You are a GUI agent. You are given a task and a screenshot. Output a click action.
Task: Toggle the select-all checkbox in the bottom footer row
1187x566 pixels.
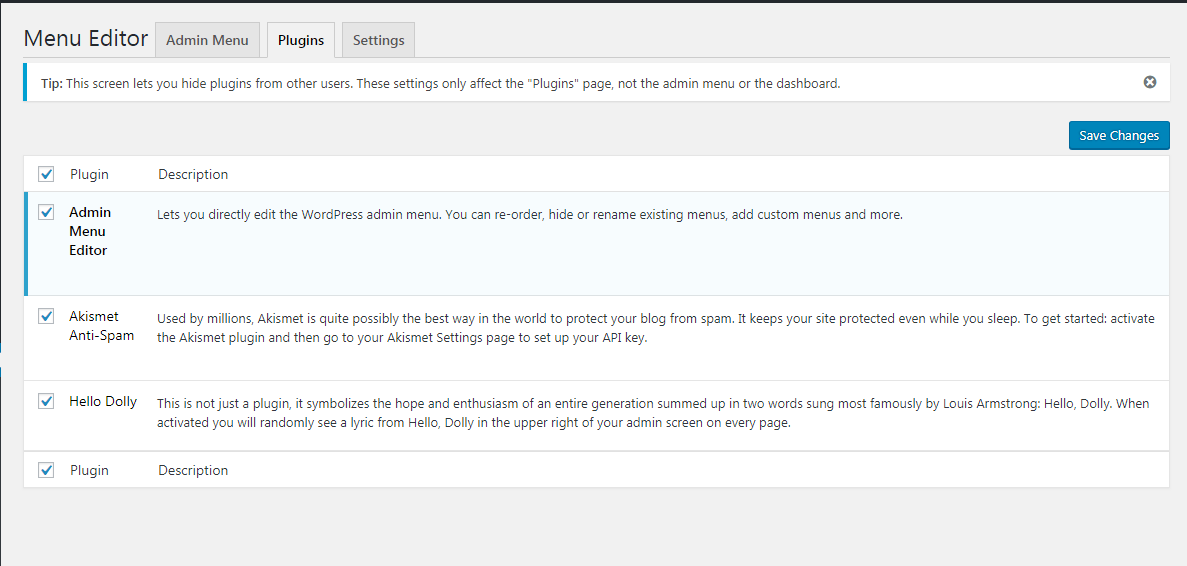tap(46, 470)
